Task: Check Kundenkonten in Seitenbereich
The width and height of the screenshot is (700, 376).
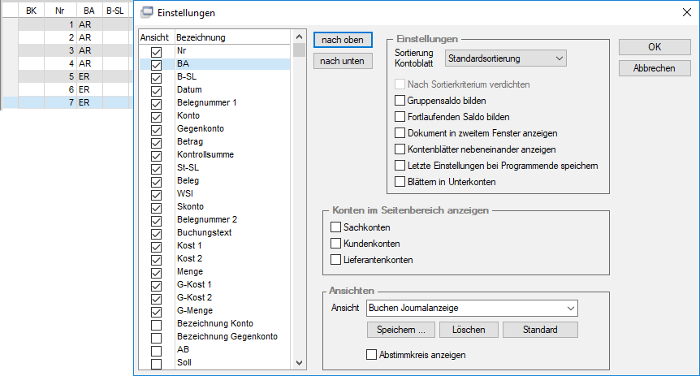Action: pos(336,243)
